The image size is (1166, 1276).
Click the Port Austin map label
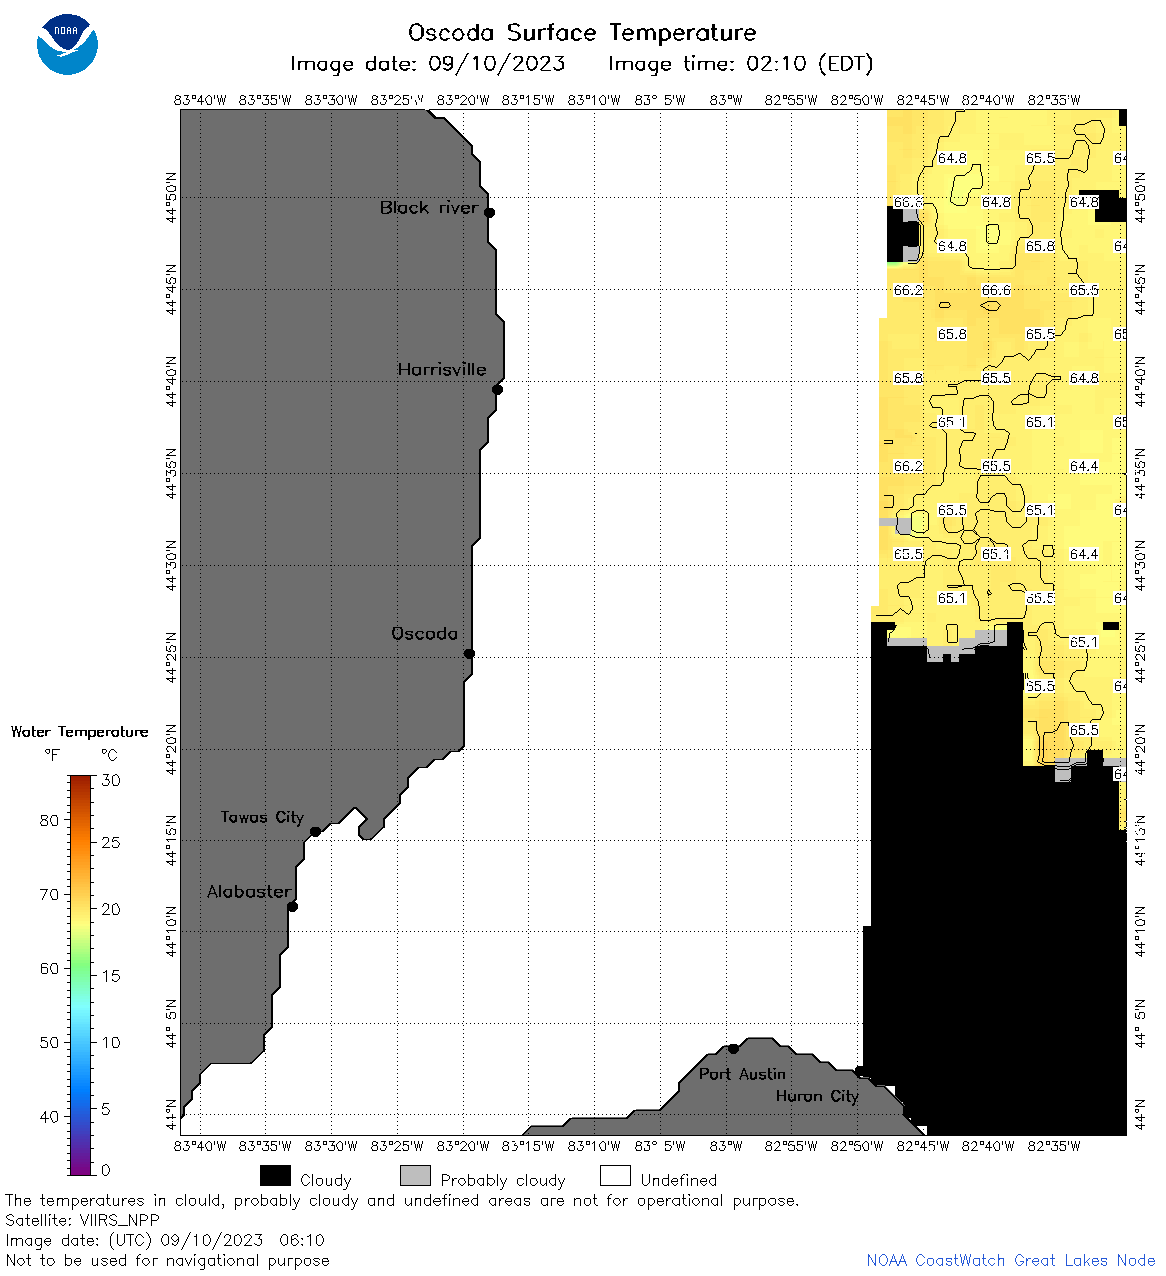pos(742,1073)
